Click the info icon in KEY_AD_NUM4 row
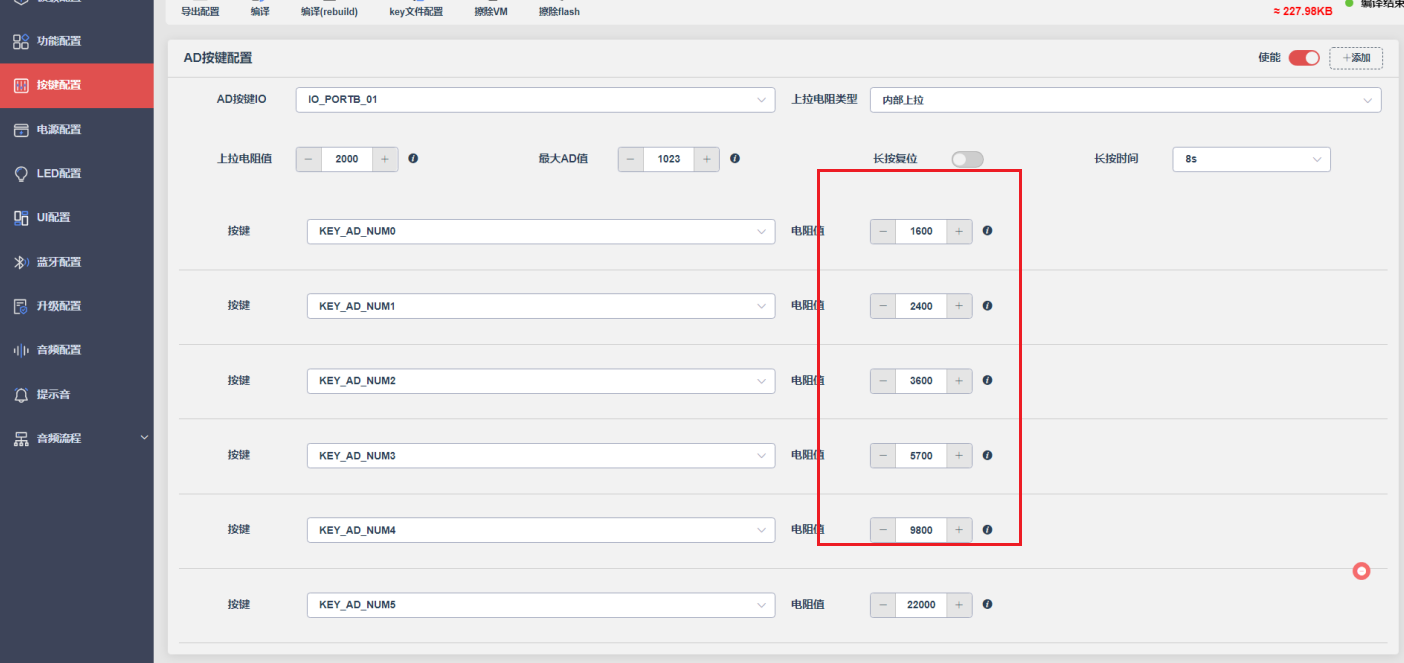Viewport: 1404px width, 663px height. click(x=987, y=530)
